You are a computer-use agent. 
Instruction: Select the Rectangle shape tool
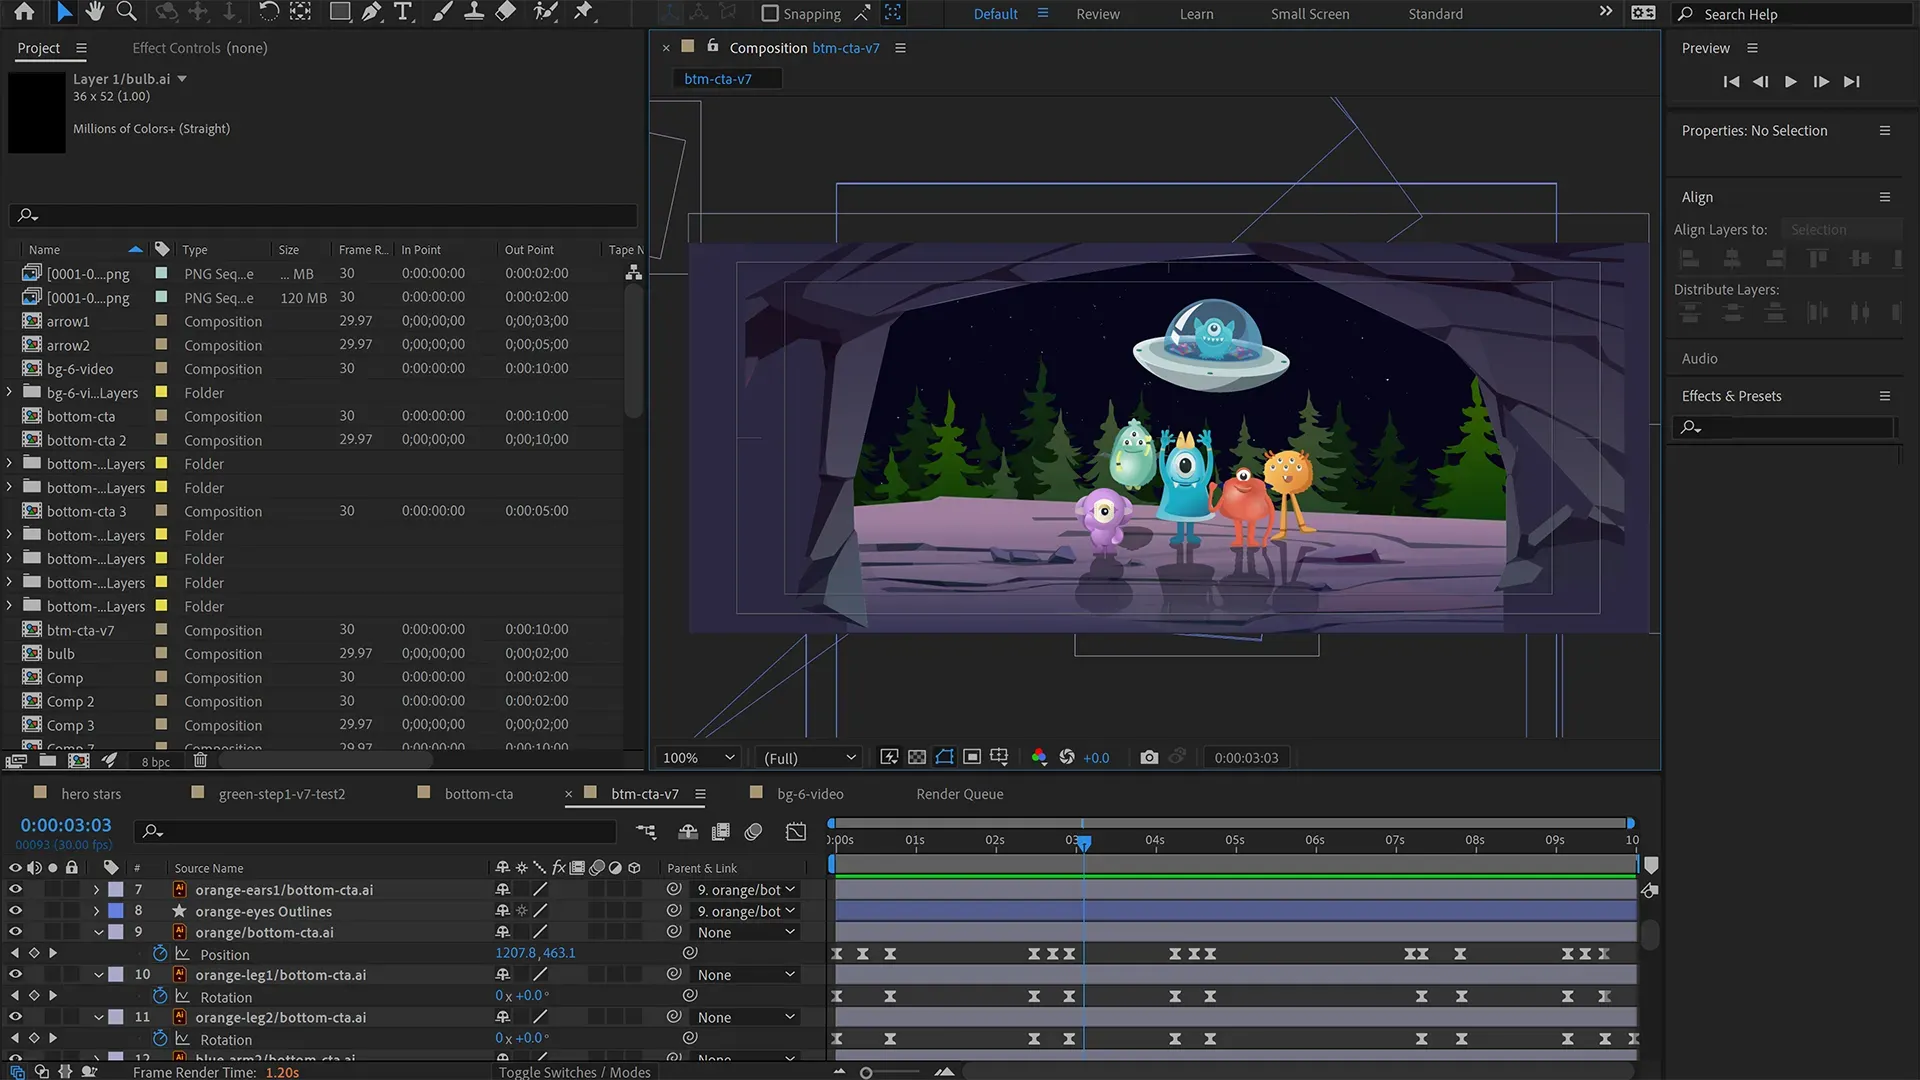(339, 12)
